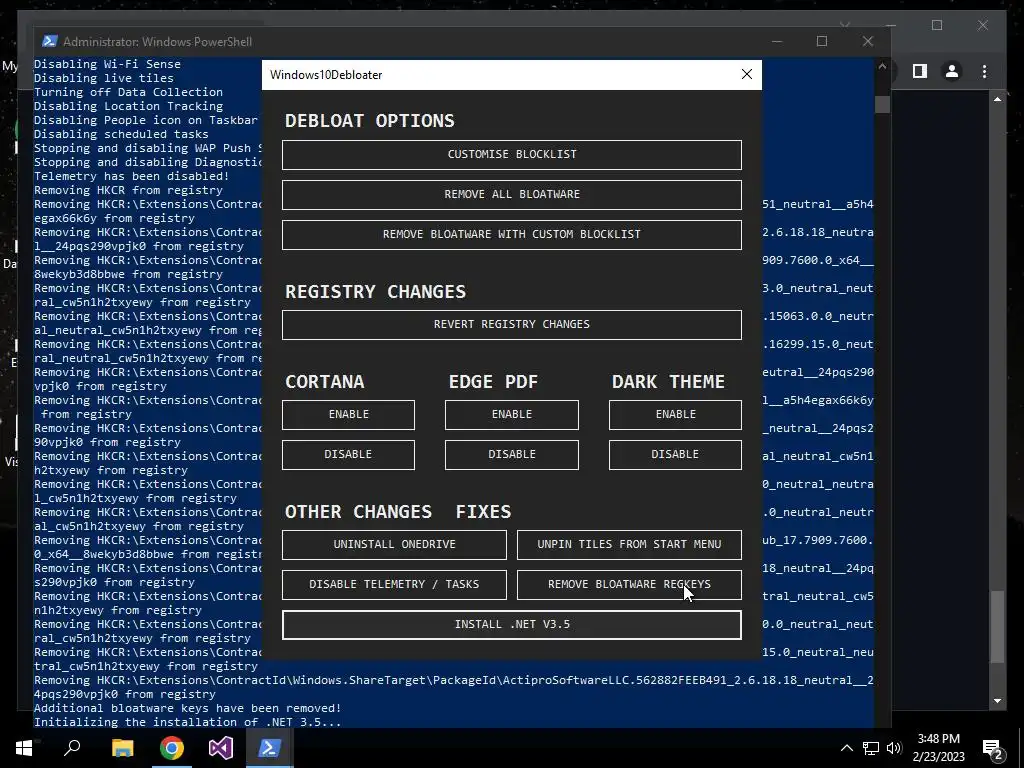Open Google Chrome from taskbar
Screen dimensions: 1024x768
pyautogui.click(x=172, y=748)
